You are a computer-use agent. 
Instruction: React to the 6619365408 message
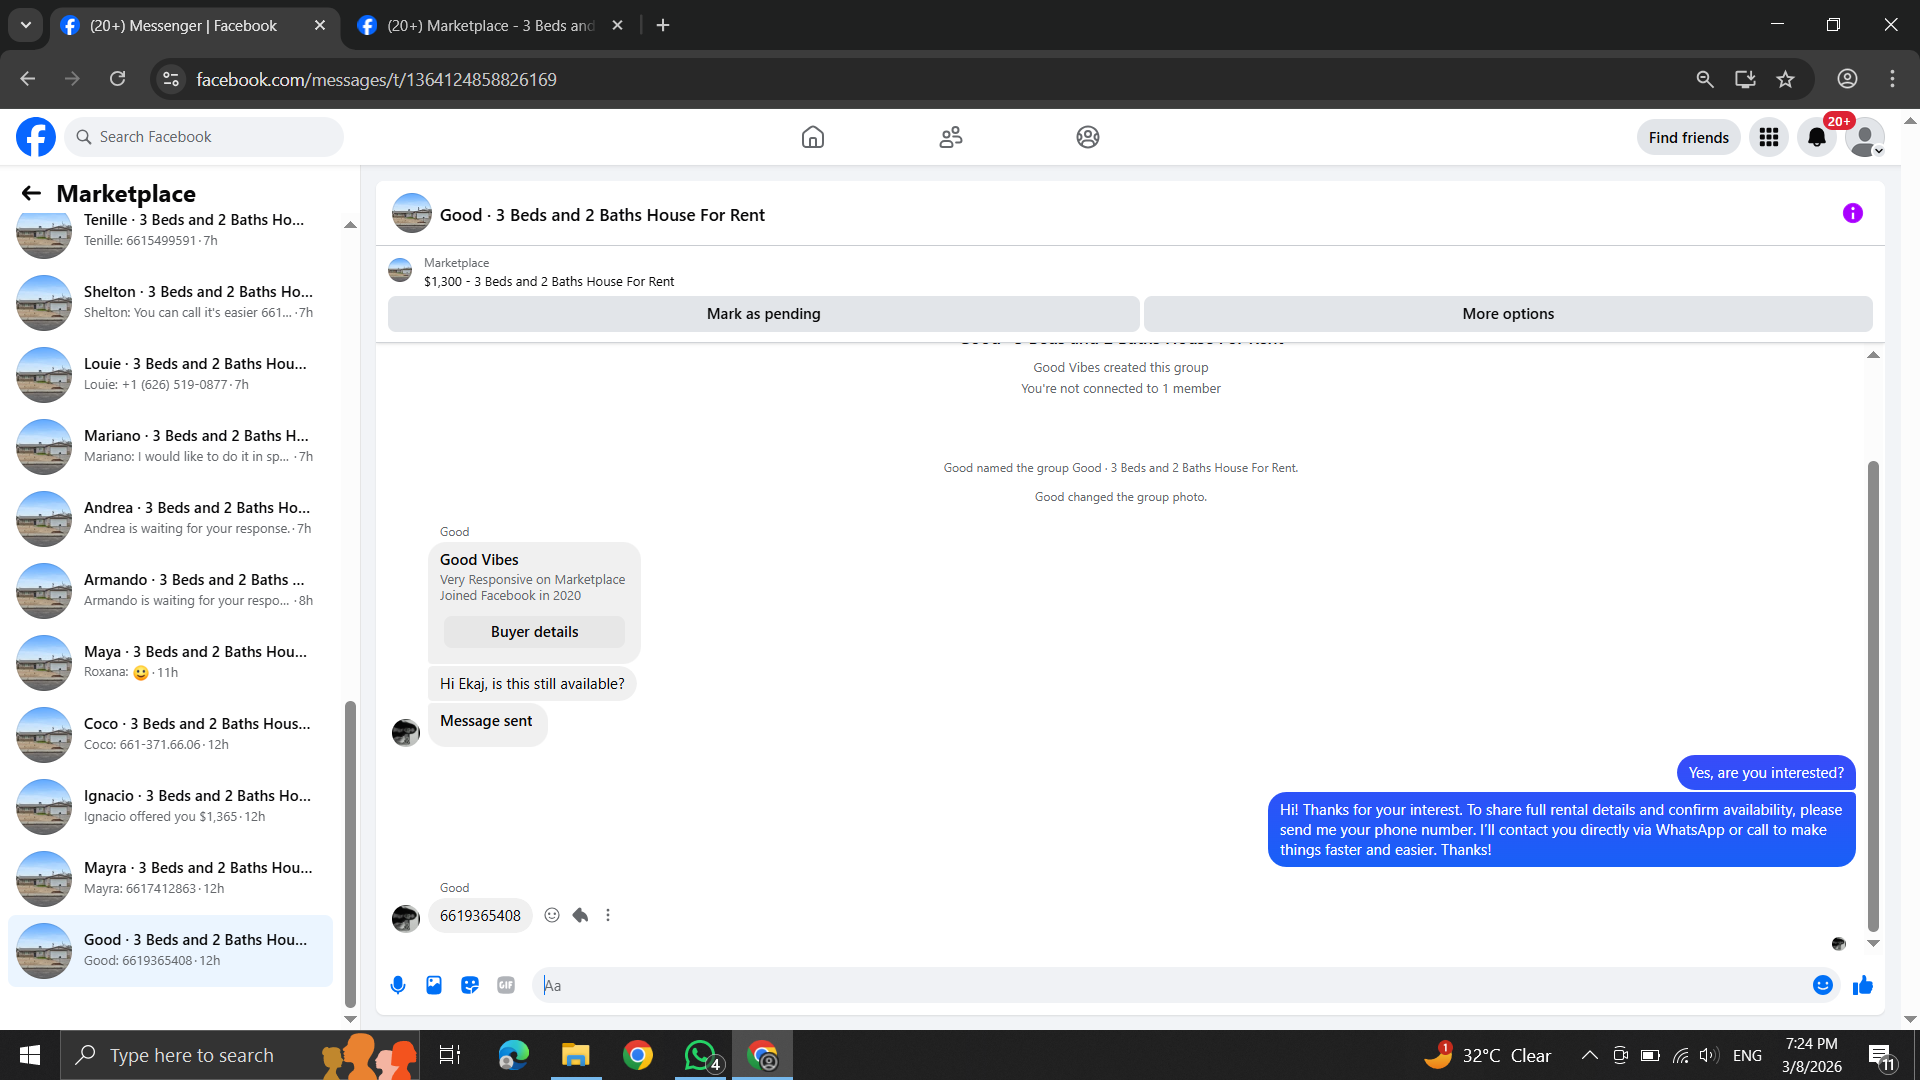click(552, 915)
